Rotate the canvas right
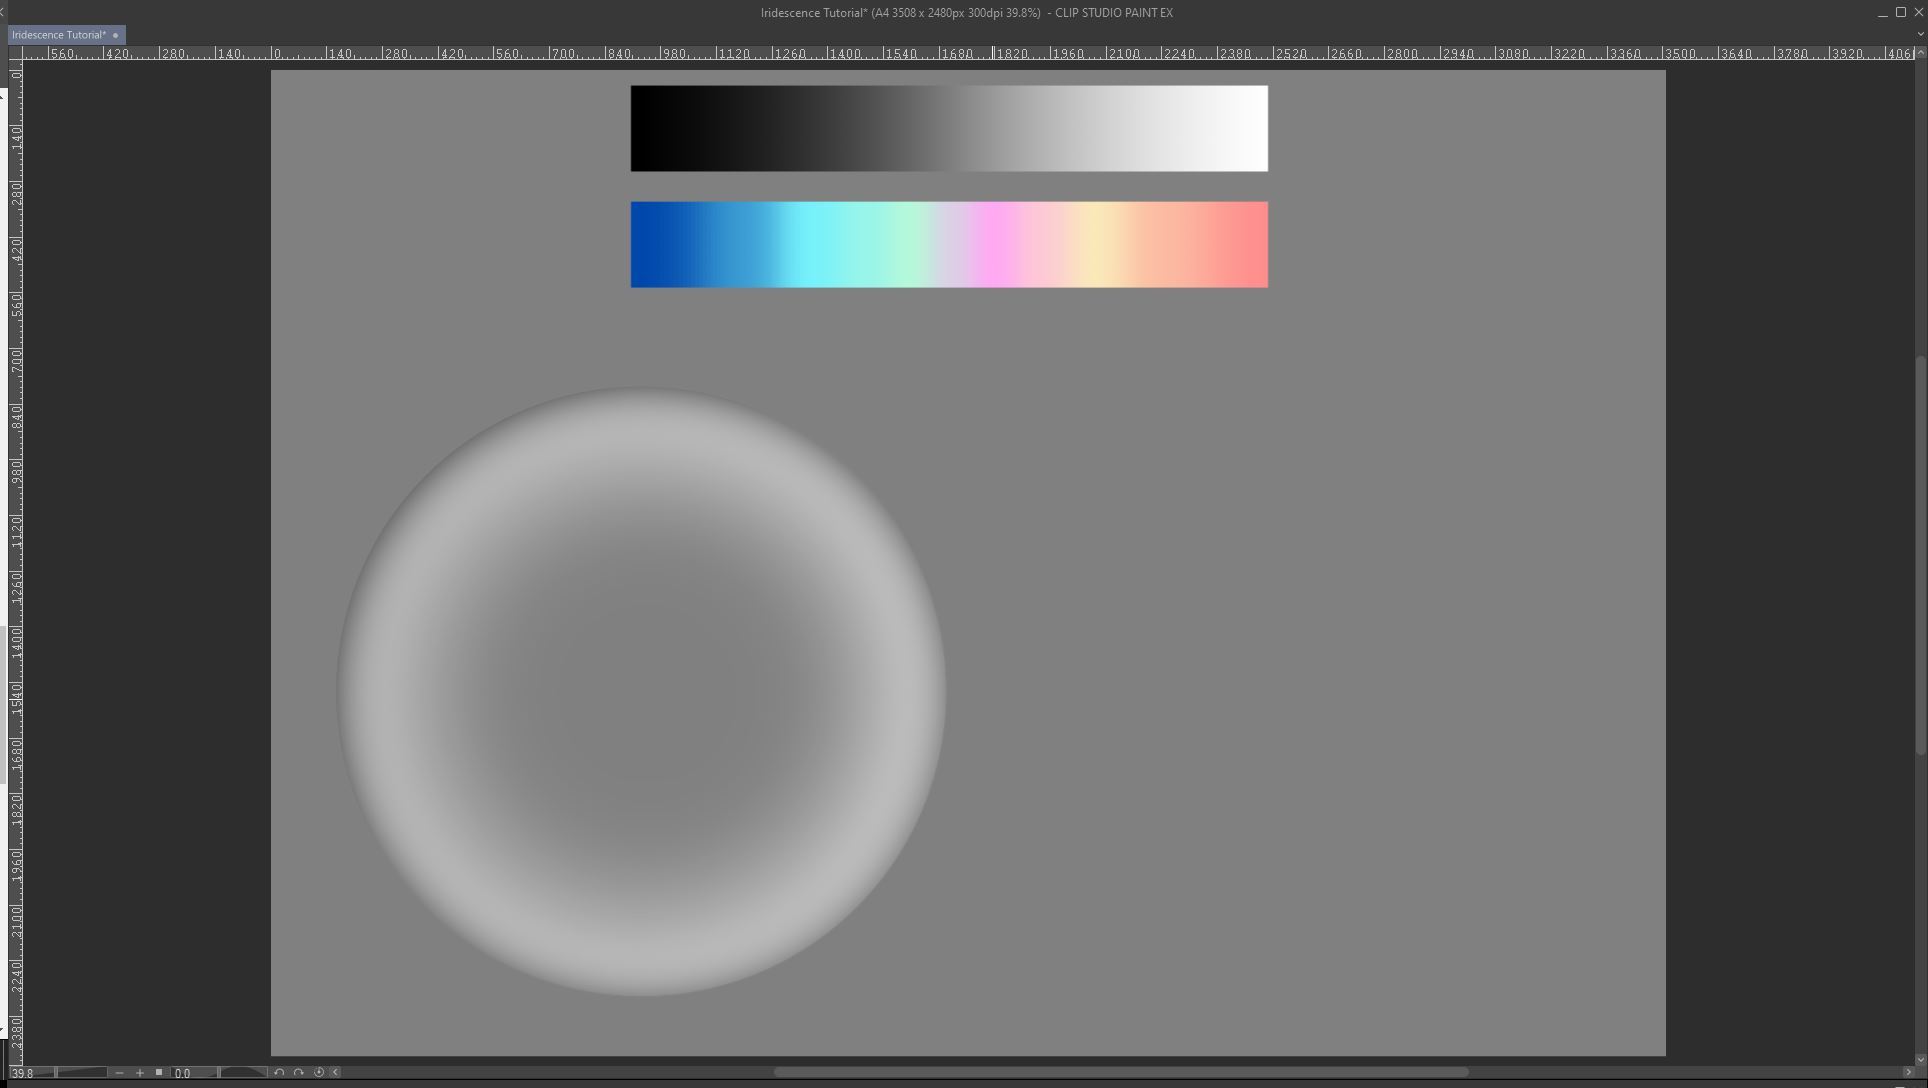This screenshot has height=1088, width=1928. pyautogui.click(x=298, y=1073)
